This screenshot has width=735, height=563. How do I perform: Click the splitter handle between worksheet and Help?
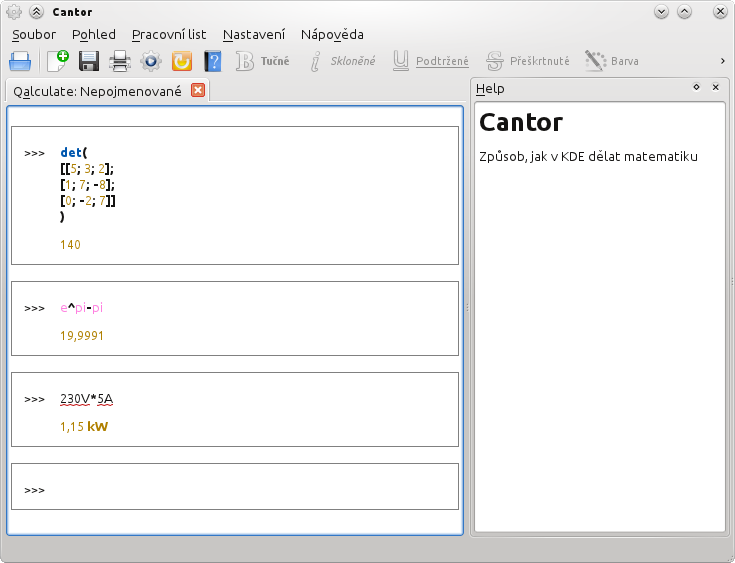click(x=467, y=308)
